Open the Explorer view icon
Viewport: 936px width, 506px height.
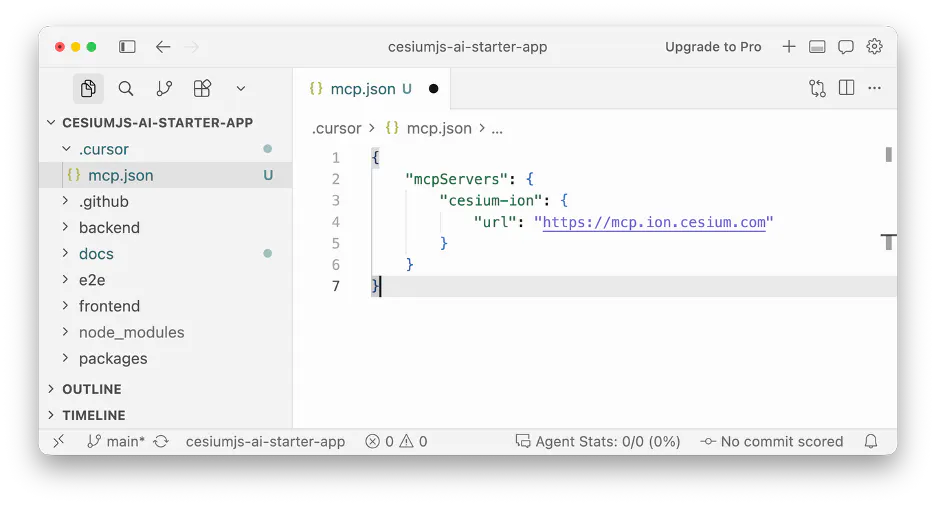click(x=88, y=88)
